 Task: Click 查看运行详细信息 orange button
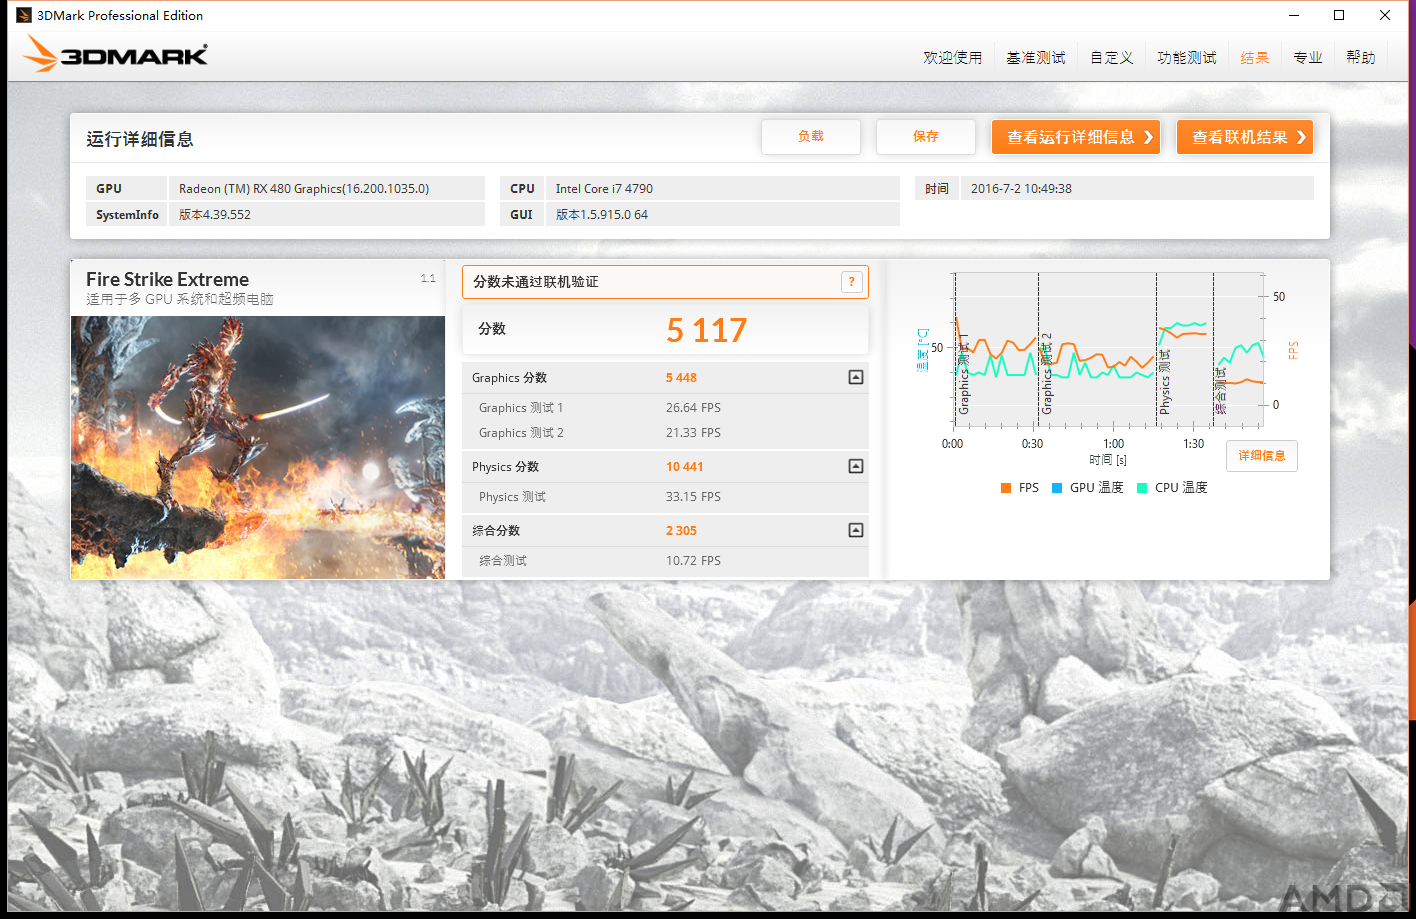click(1076, 137)
